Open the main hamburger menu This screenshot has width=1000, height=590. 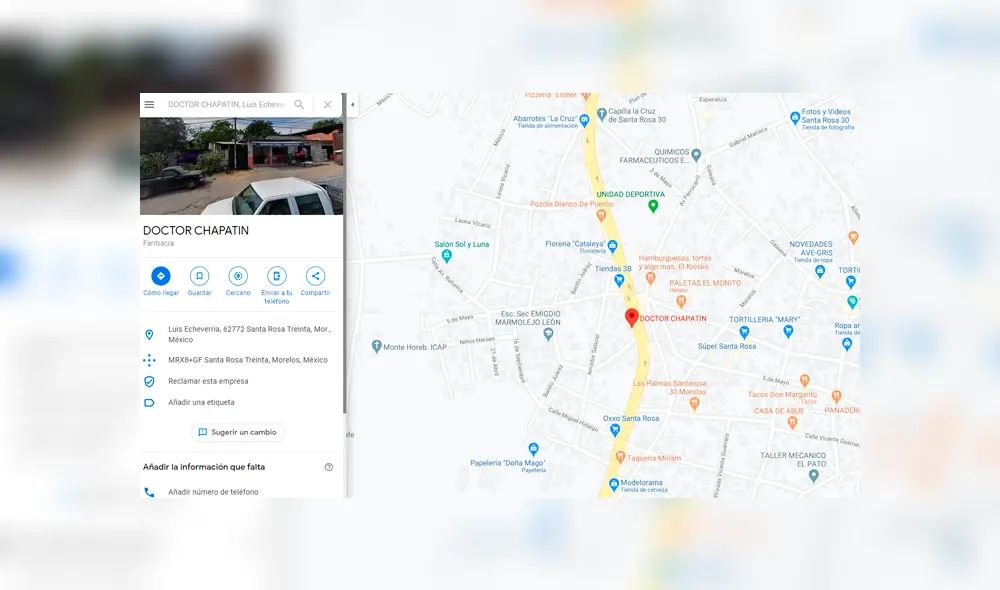[148, 104]
